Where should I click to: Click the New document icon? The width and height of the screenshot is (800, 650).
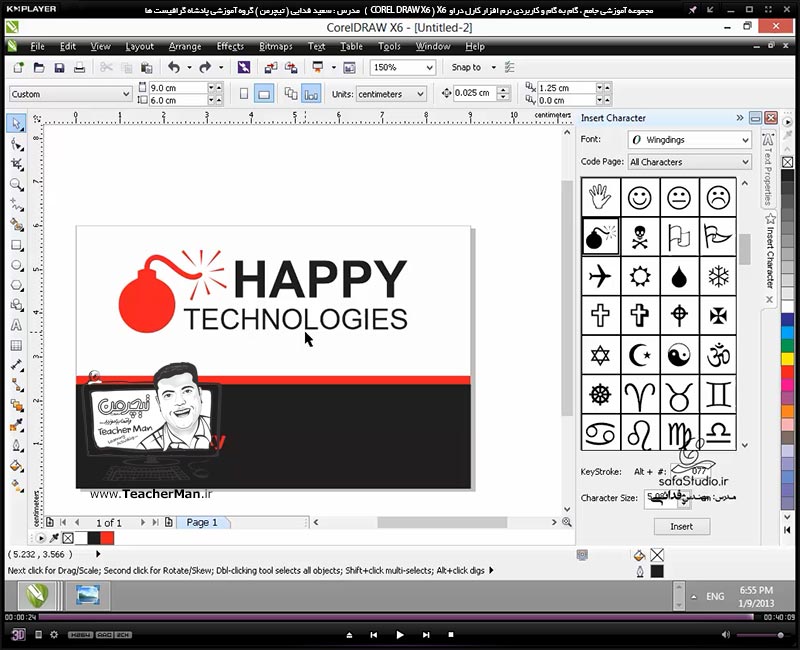click(18, 67)
